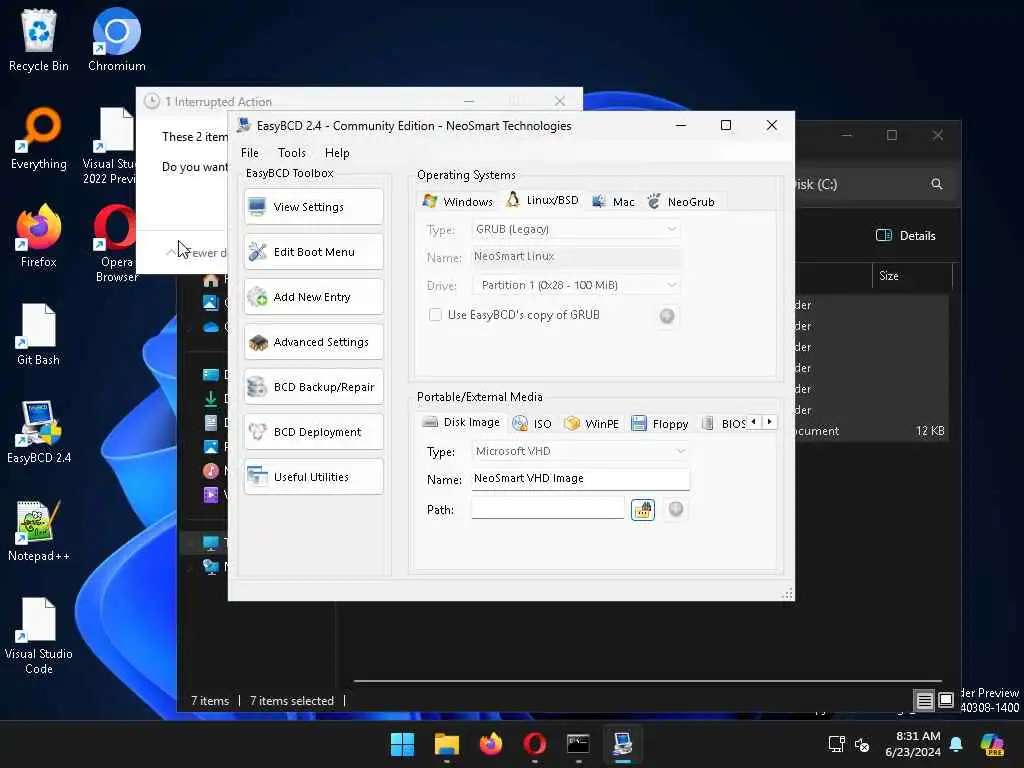Toggle the Details pane in File Explorer
The height and width of the screenshot is (768, 1024).
click(906, 236)
